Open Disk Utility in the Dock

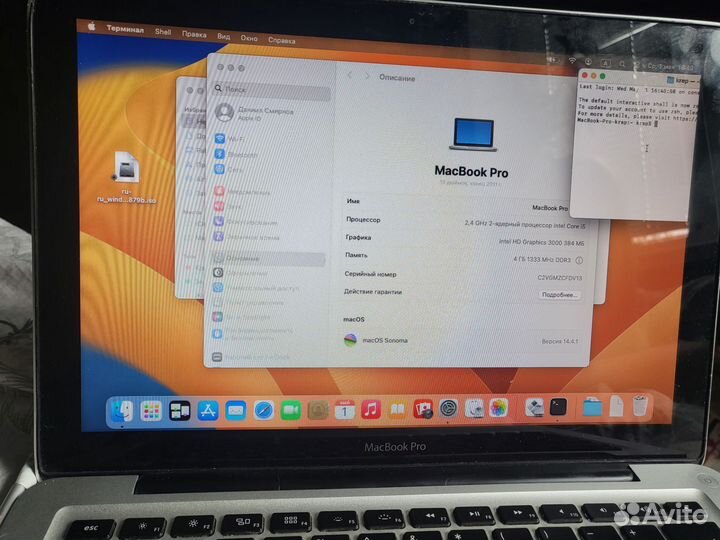pyautogui.click(x=474, y=408)
